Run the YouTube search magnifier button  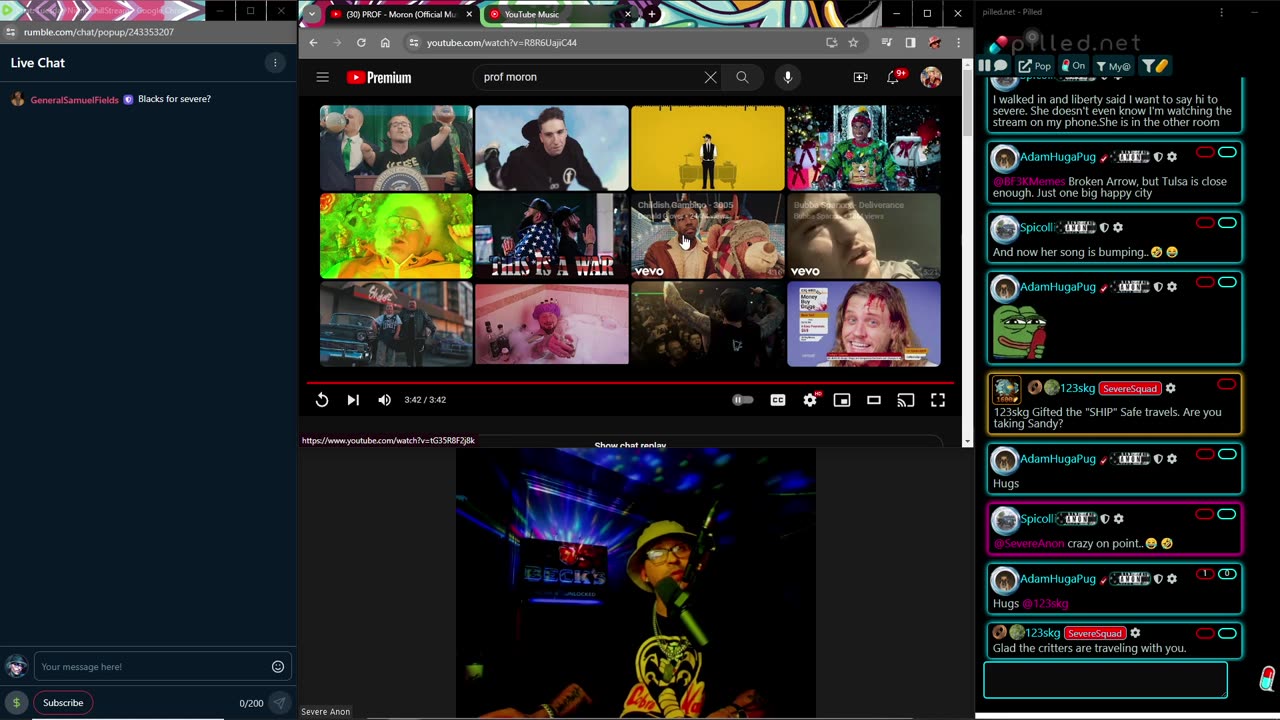[x=742, y=77]
